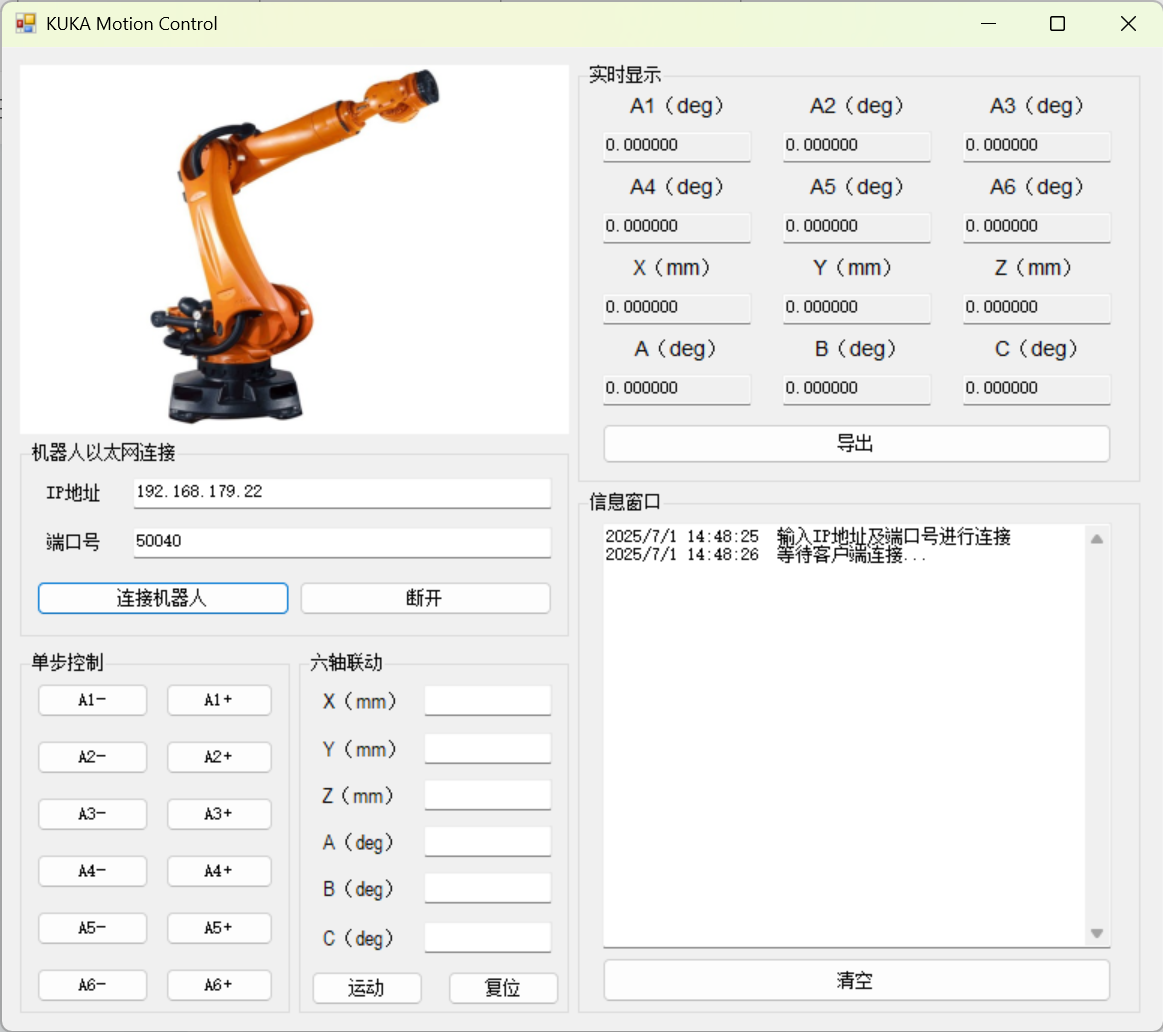This screenshot has height=1032, width=1163.
Task: Click the A3+ step button
Action: (219, 814)
